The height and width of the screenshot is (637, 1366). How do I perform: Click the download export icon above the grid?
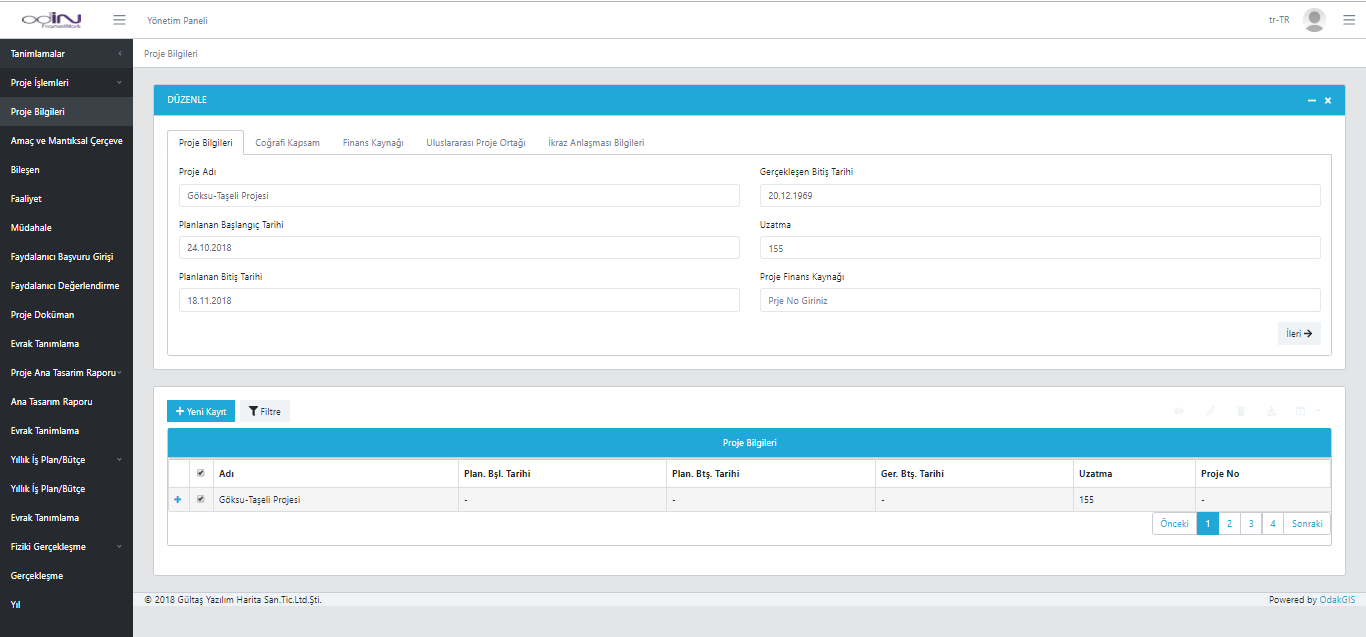(x=1271, y=411)
